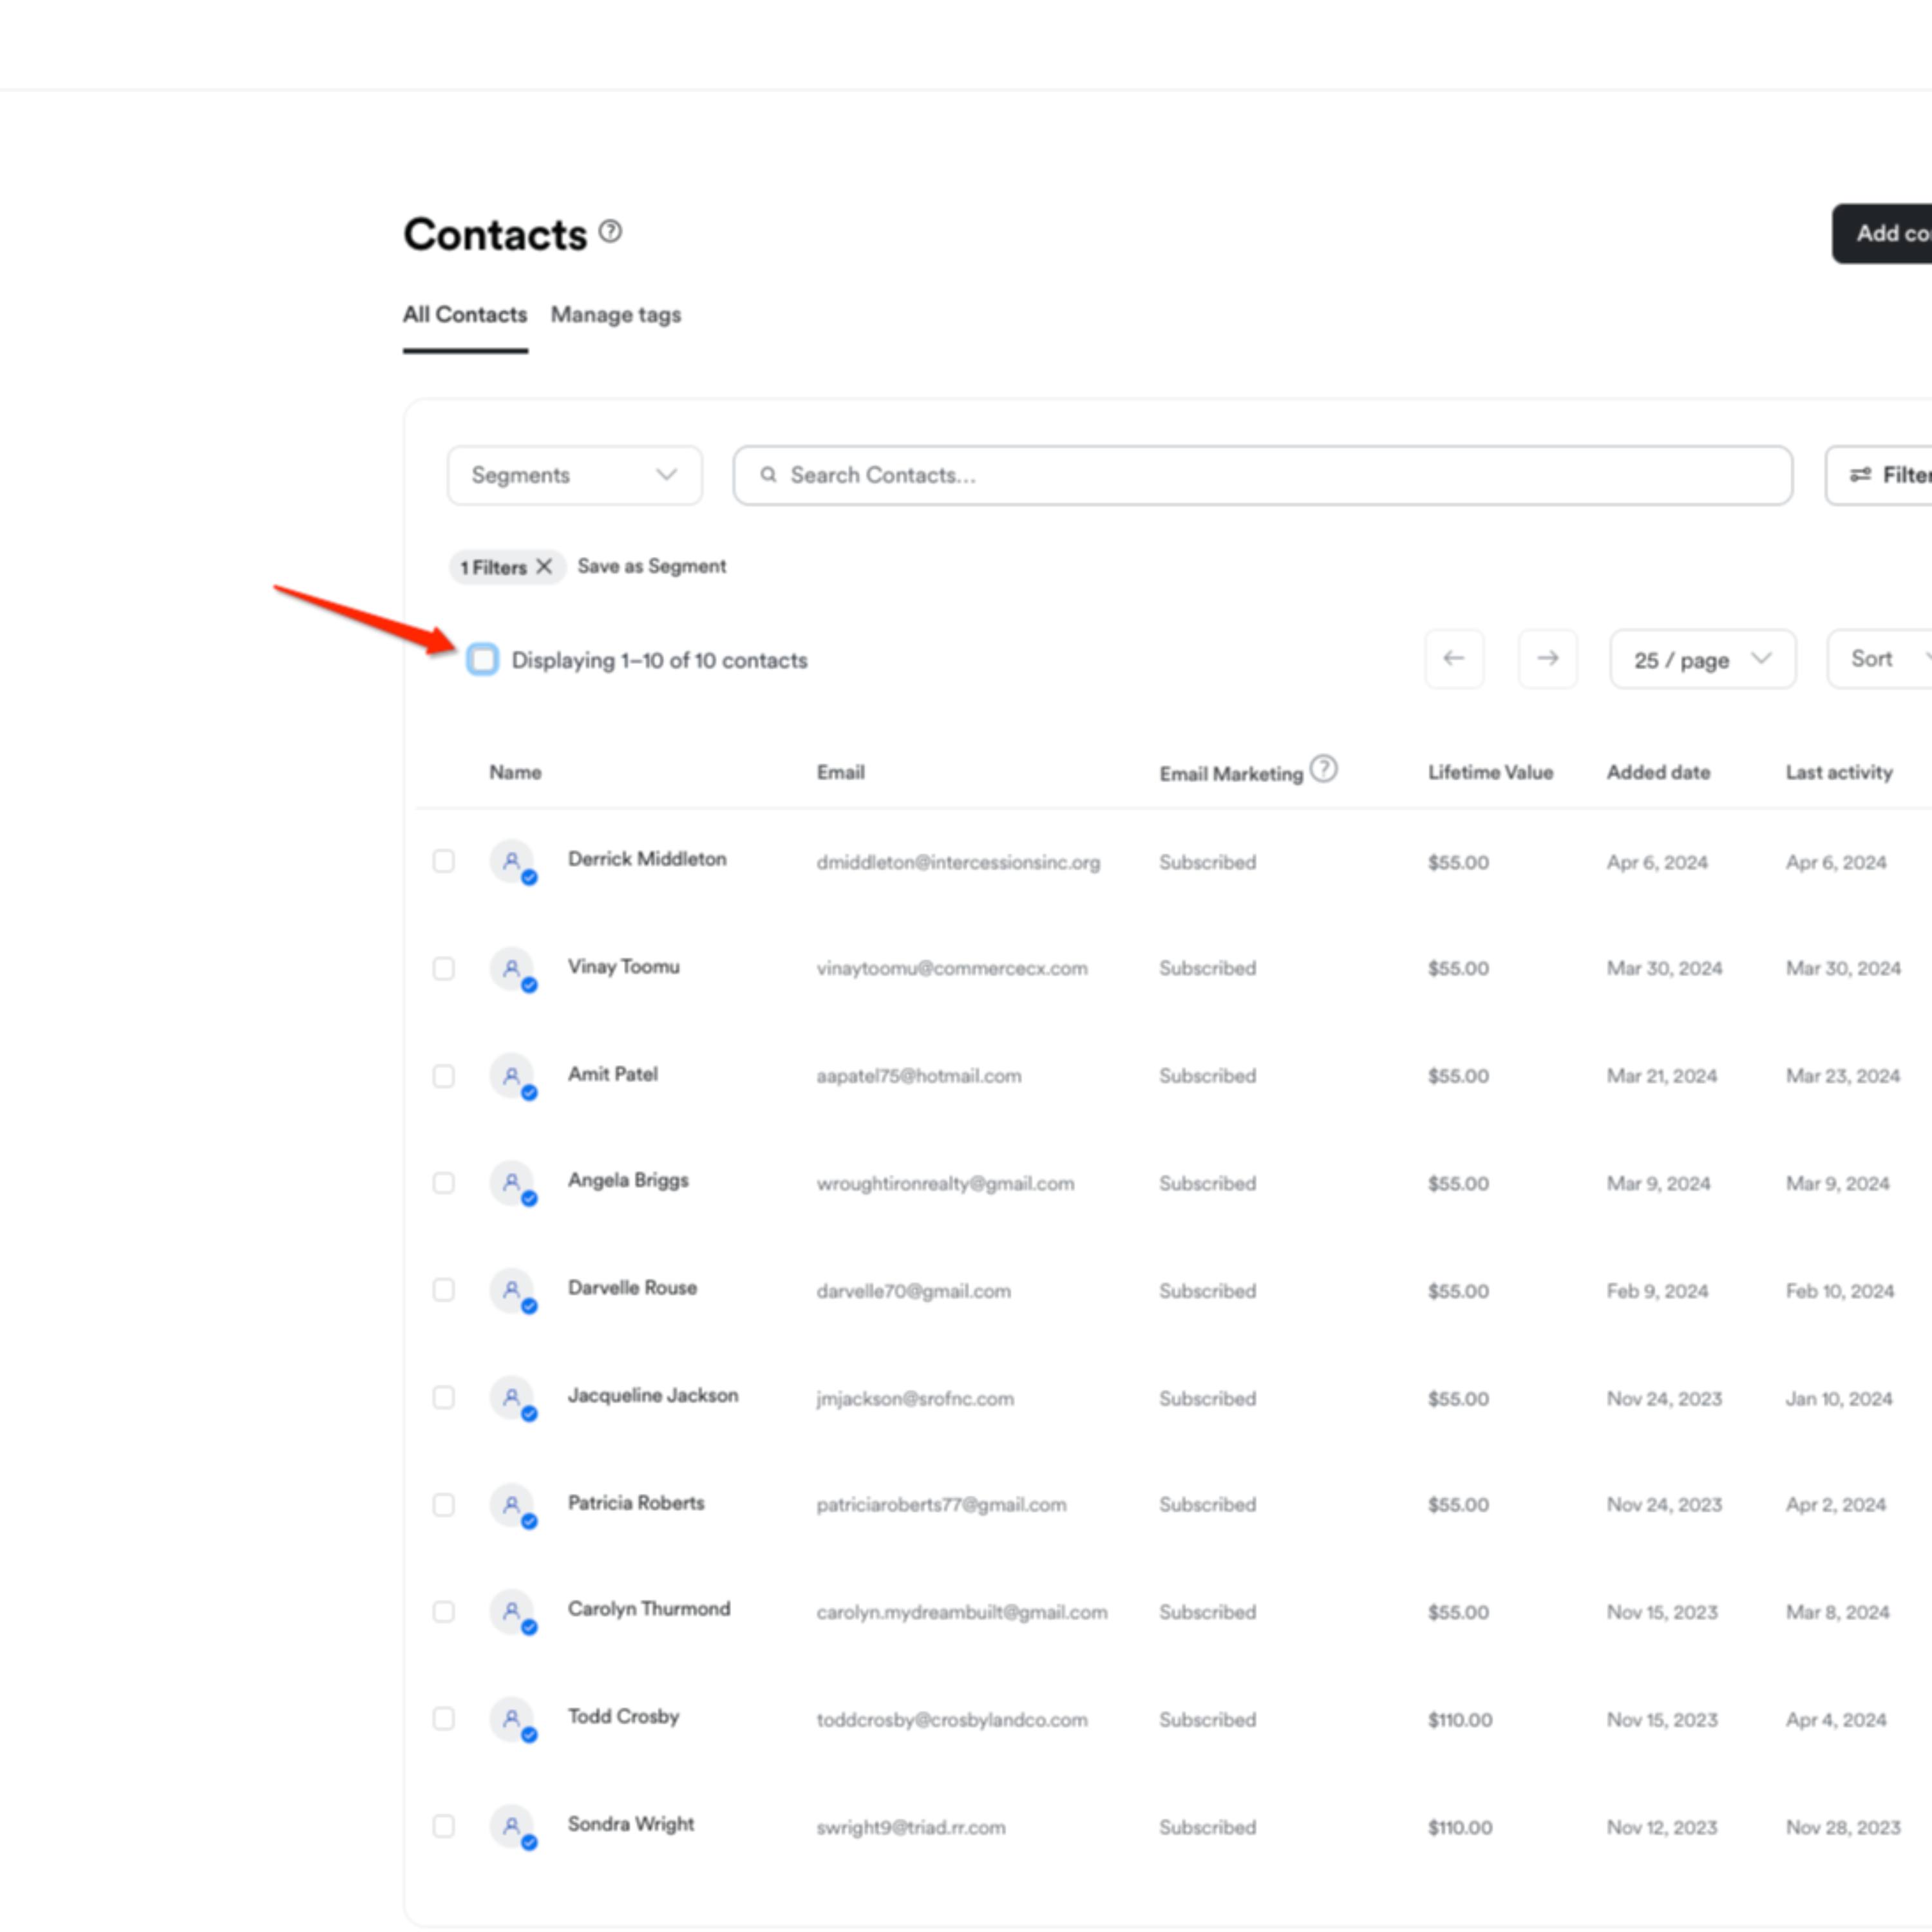
Task: Go to next page with right arrow
Action: 1547,658
